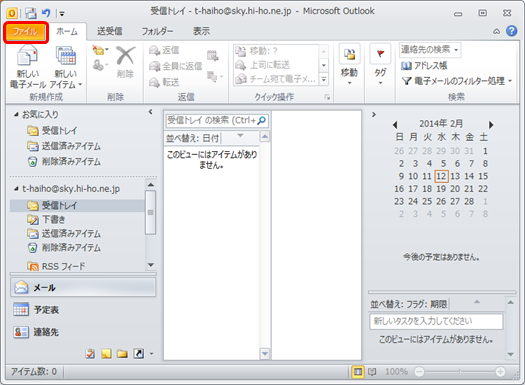Viewport: 525px width, 385px height.
Task: Switch to Calendar module
Action: pos(83,310)
